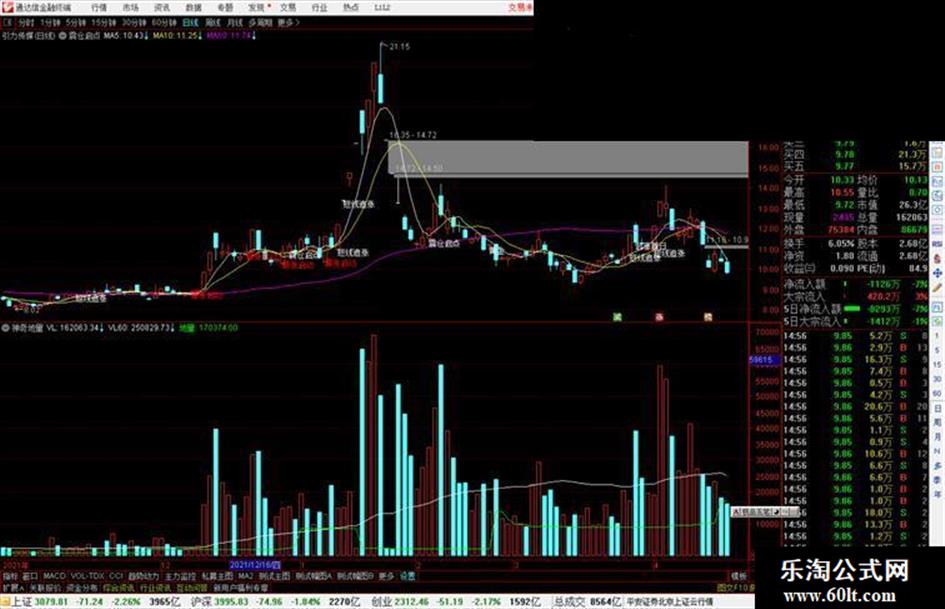Image resolution: width=945 pixels, height=609 pixels.
Task: Click the 沪深 index in the status bar
Action: (201, 602)
